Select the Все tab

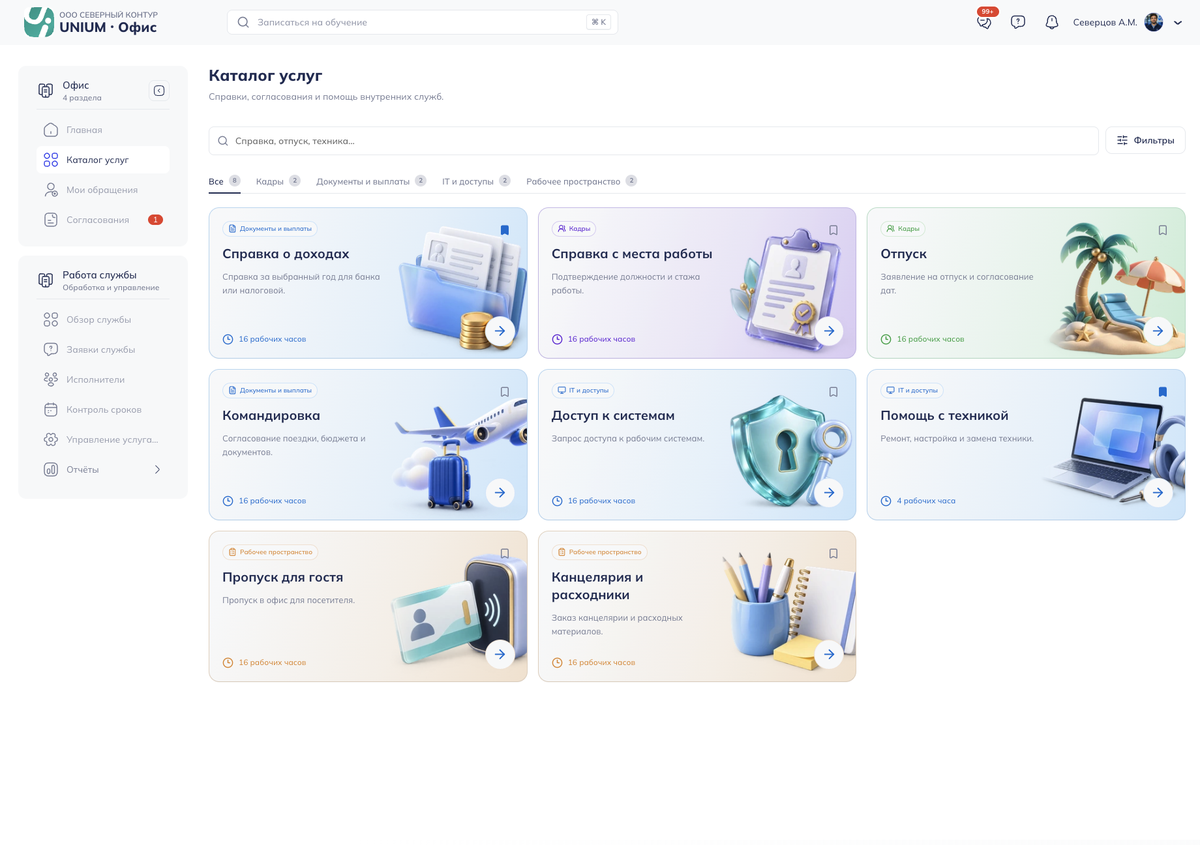[x=224, y=181]
